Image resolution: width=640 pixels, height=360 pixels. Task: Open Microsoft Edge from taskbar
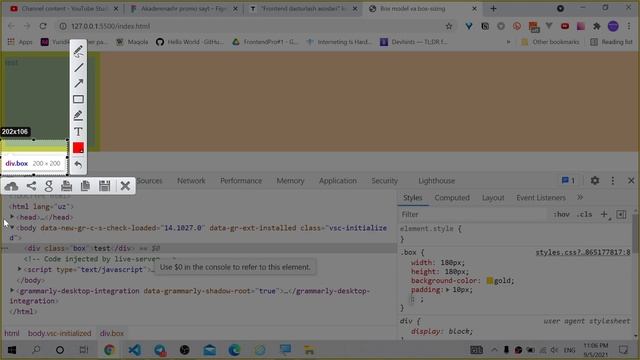[234, 350]
